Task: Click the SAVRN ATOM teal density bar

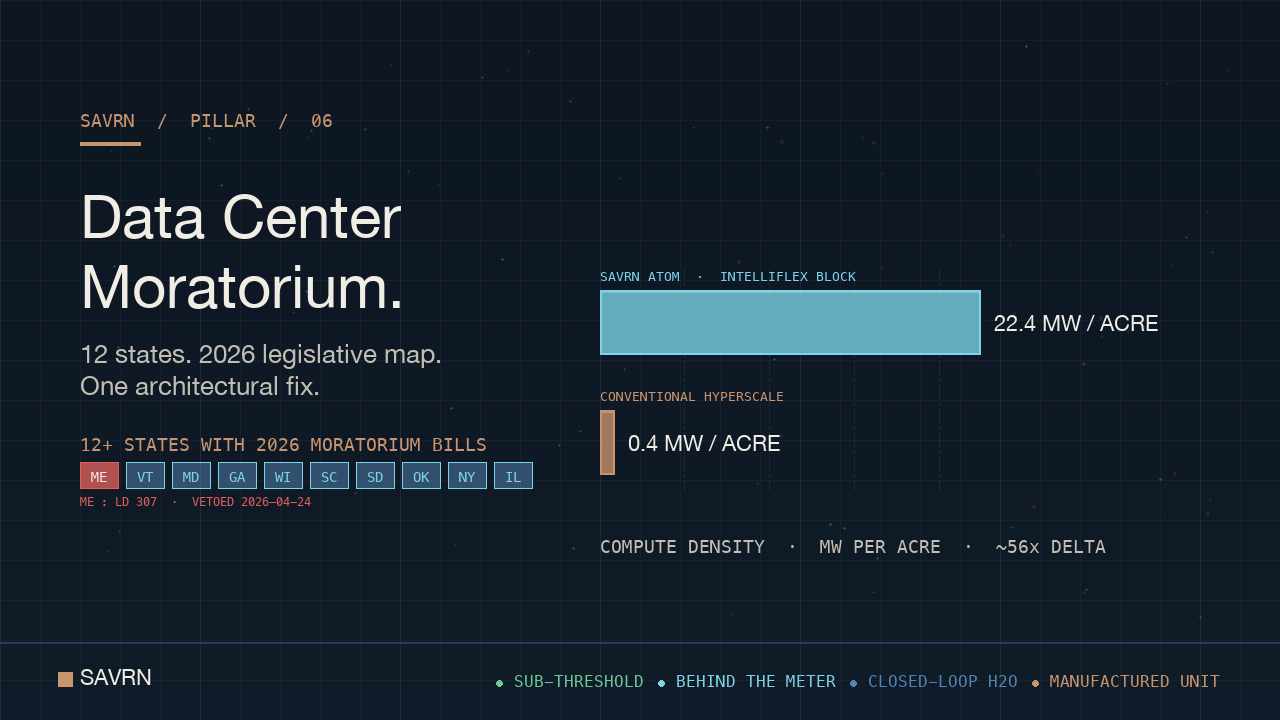Action: coord(790,323)
